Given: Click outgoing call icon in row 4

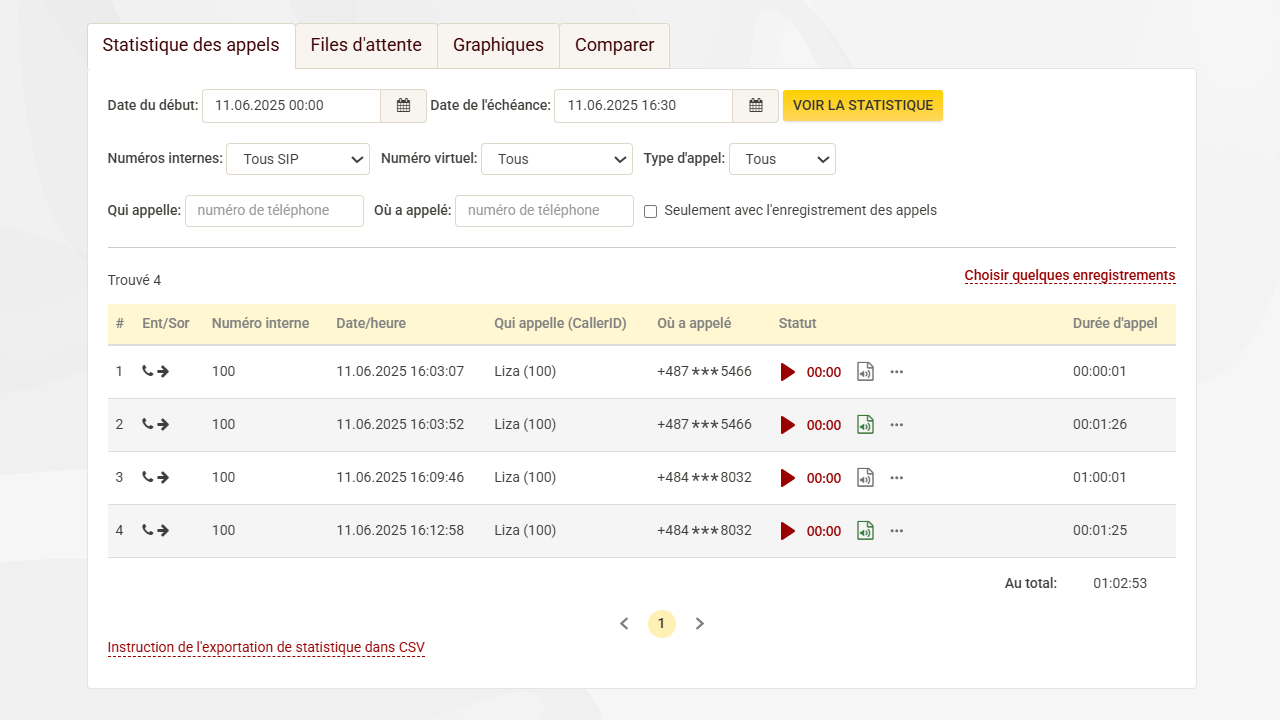Looking at the screenshot, I should tap(156, 530).
